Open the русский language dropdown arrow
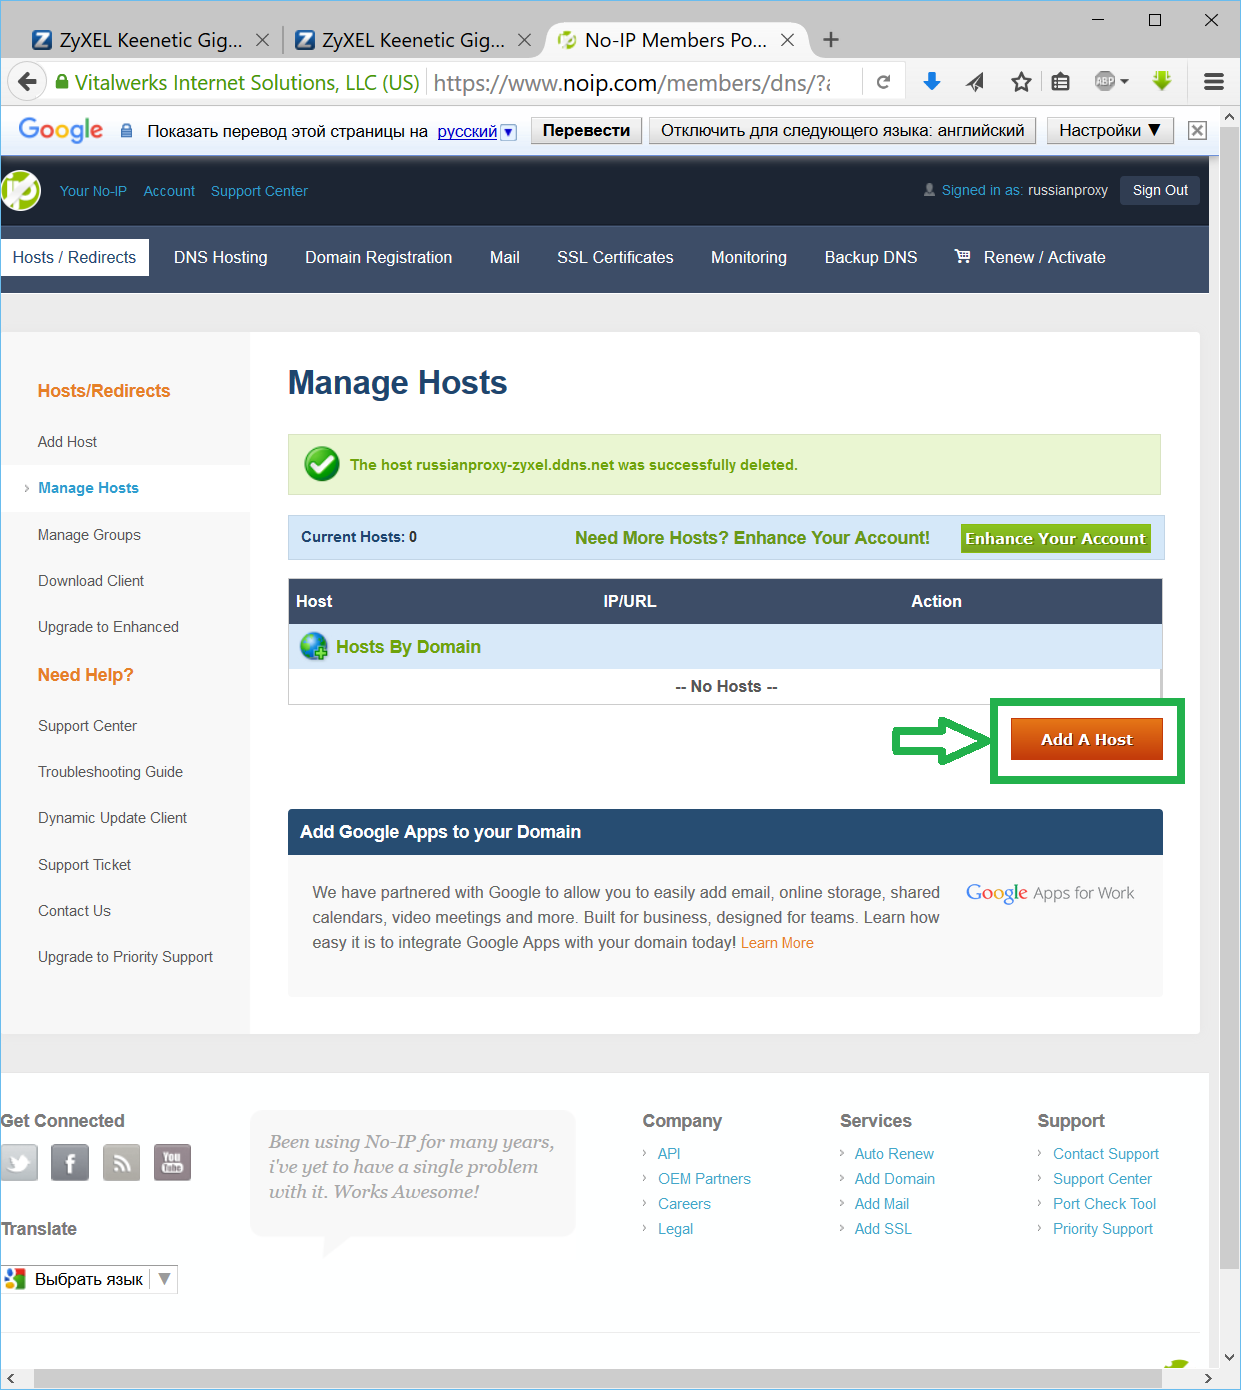Viewport: 1241px width, 1390px height. 508,132
